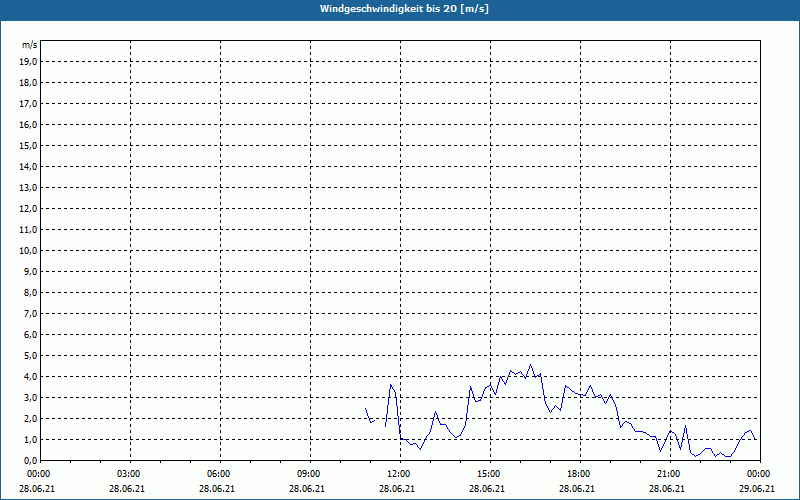Viewport: 800px width, 500px height.
Task: Select the 13,0 y-axis label
Action: pyautogui.click(x=28, y=187)
